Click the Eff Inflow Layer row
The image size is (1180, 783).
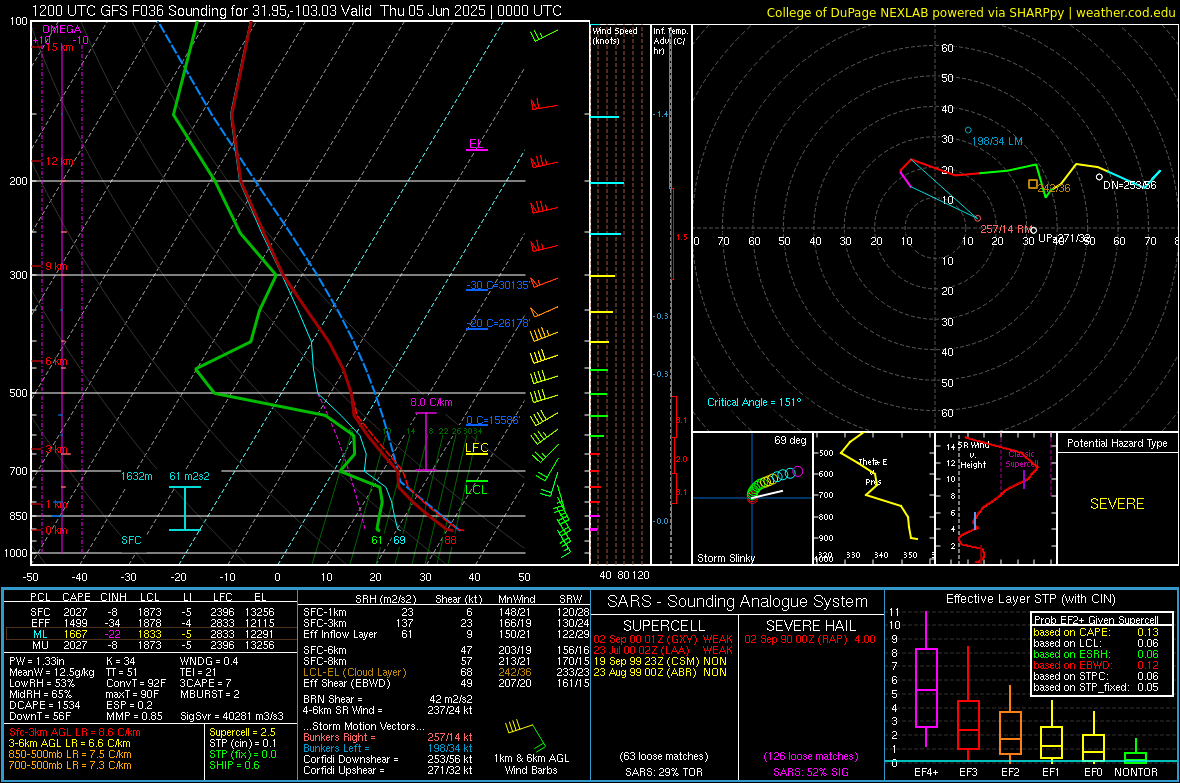click(446, 634)
